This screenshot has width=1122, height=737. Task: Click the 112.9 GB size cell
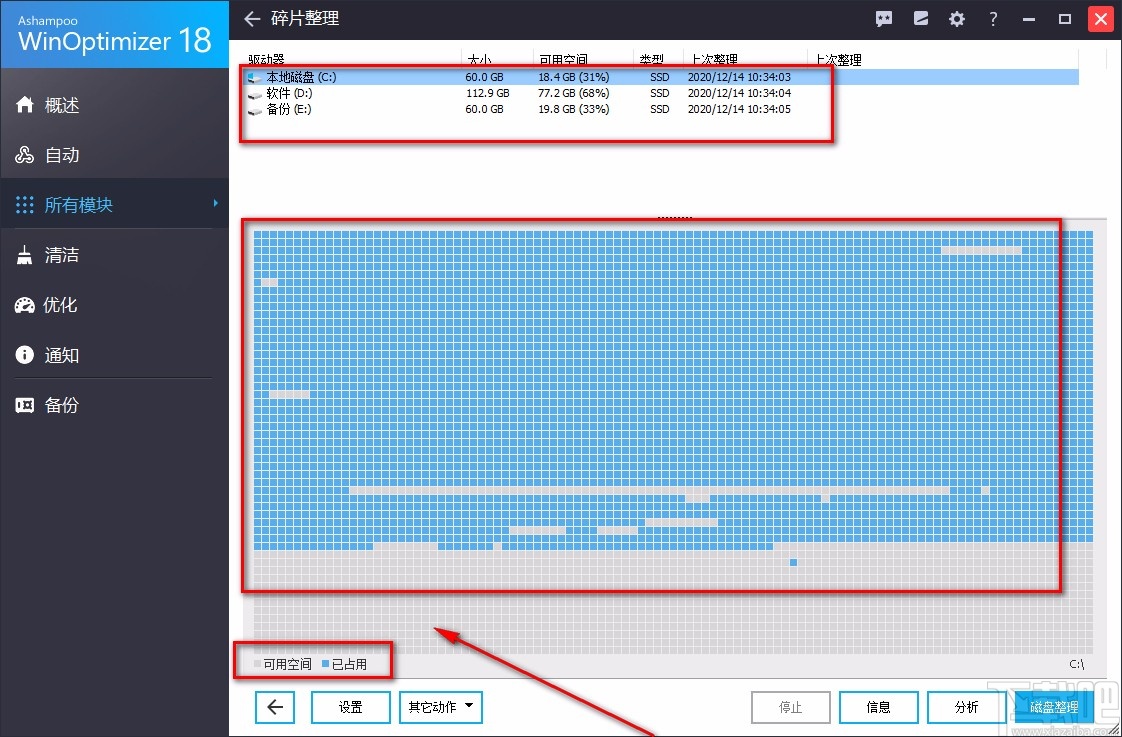click(x=488, y=93)
